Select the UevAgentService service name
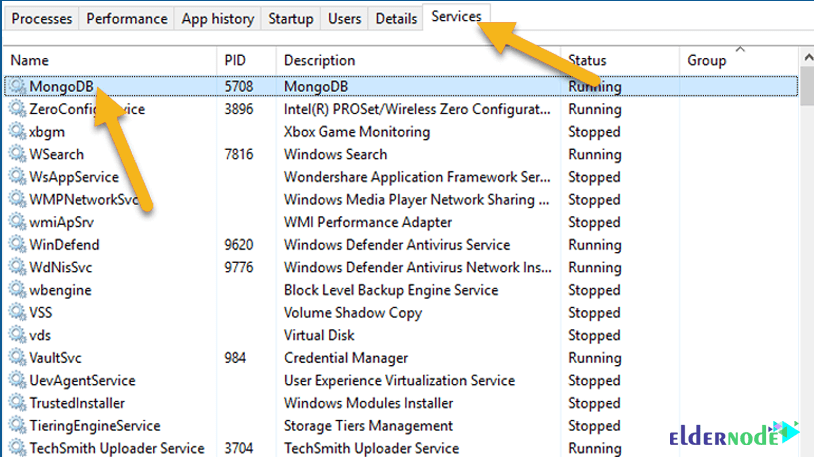 tap(83, 381)
